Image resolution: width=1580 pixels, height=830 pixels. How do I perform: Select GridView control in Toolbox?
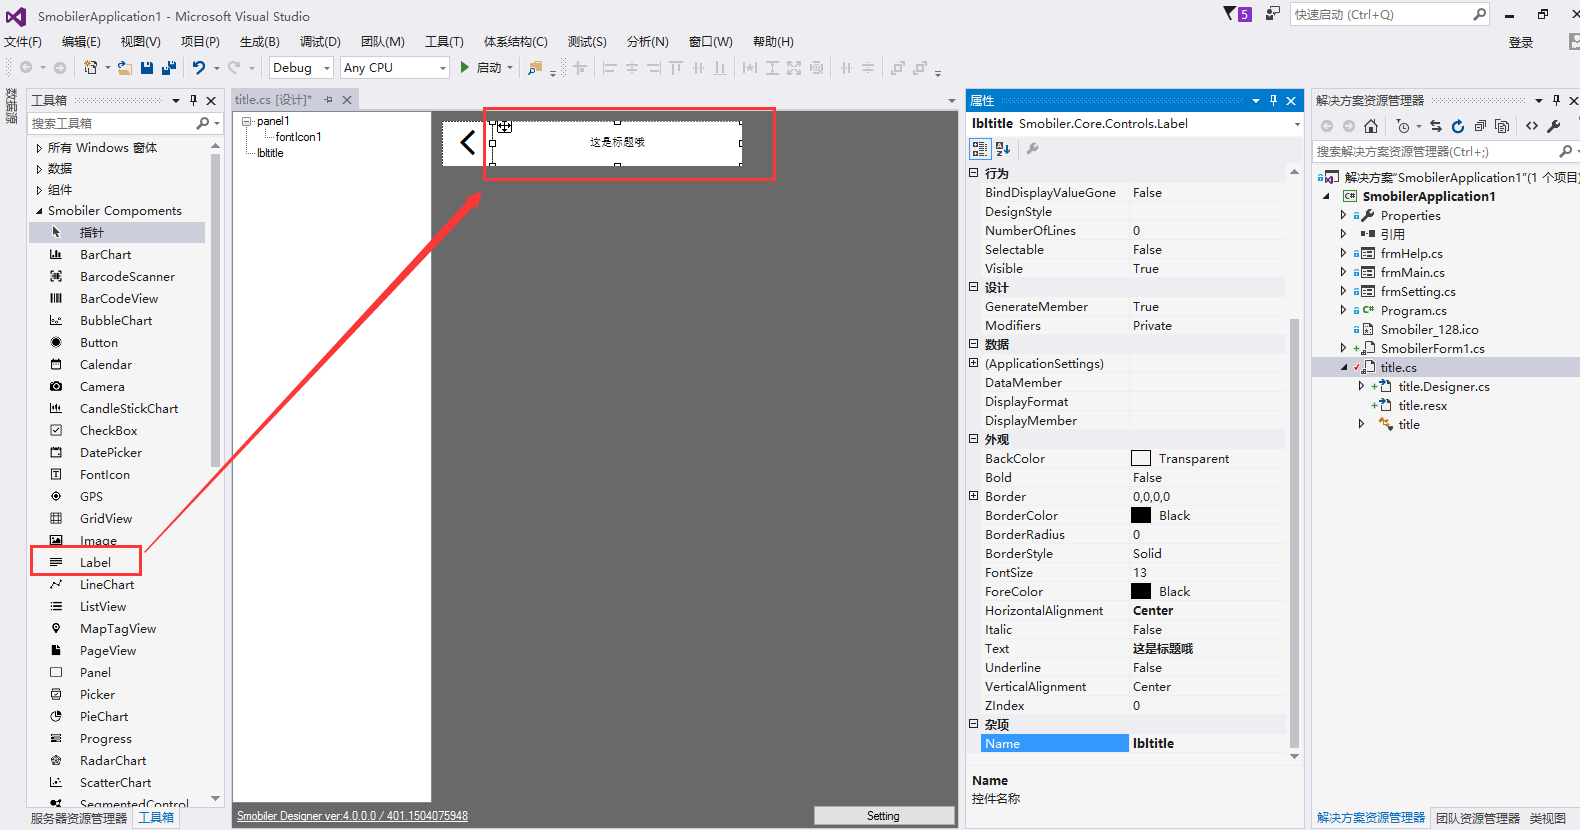[x=106, y=518]
